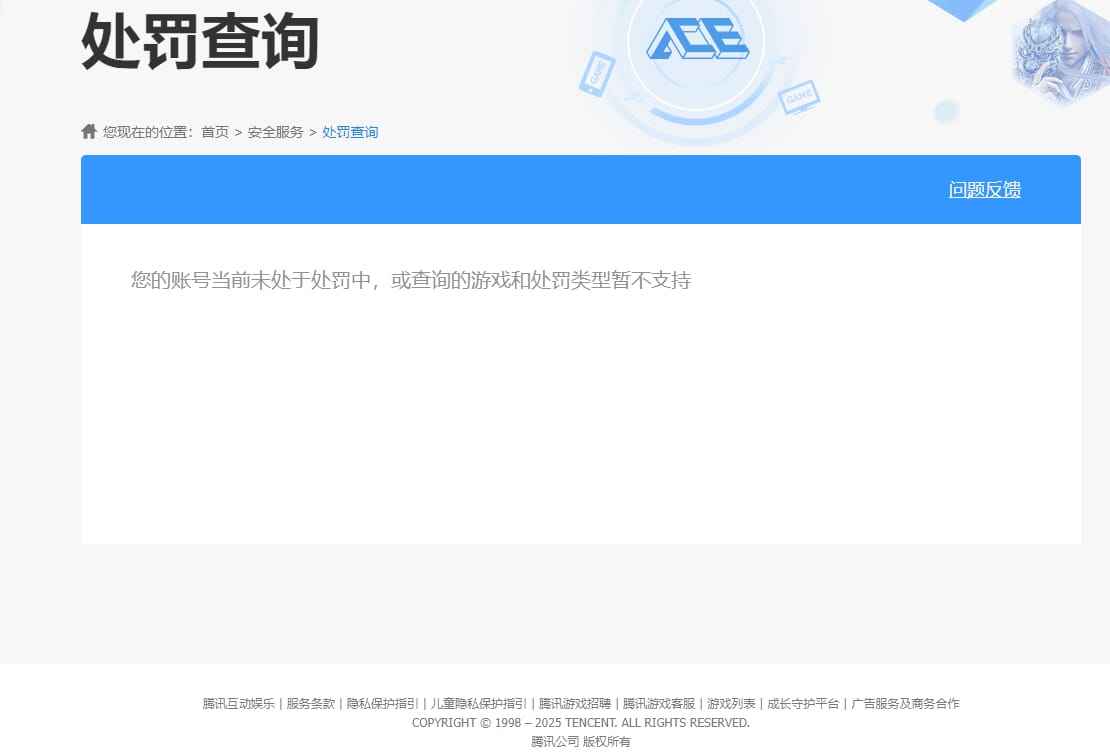Open 服务条款 footer link
Image resolution: width=1110 pixels, height=752 pixels.
[x=311, y=704]
